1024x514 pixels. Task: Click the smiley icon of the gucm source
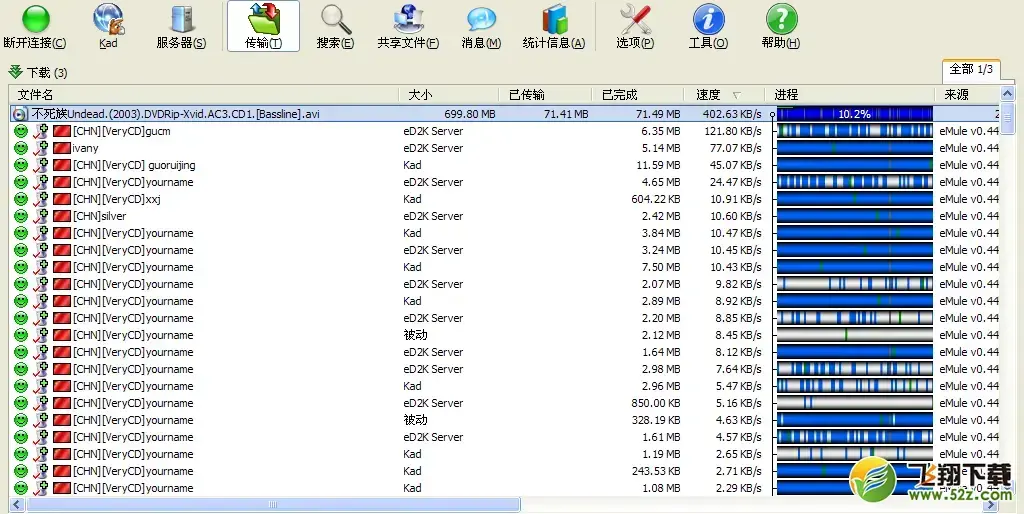tap(21, 131)
